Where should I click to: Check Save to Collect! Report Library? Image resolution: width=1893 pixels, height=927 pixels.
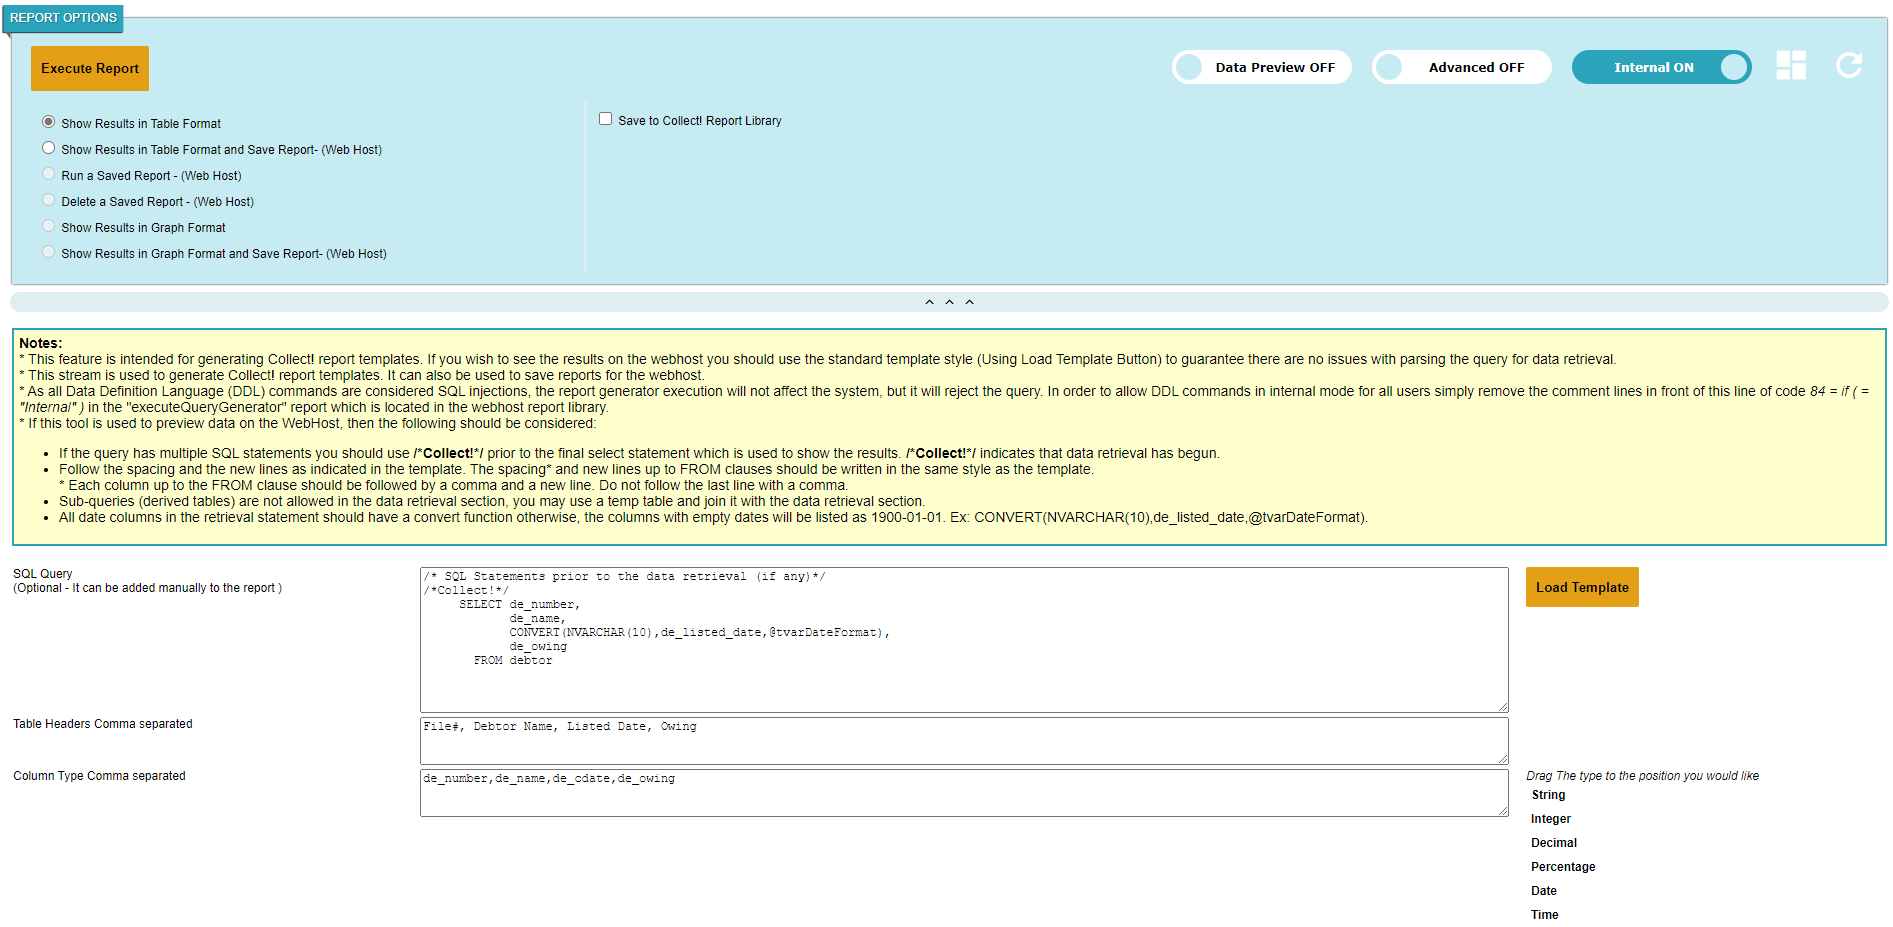coord(605,119)
